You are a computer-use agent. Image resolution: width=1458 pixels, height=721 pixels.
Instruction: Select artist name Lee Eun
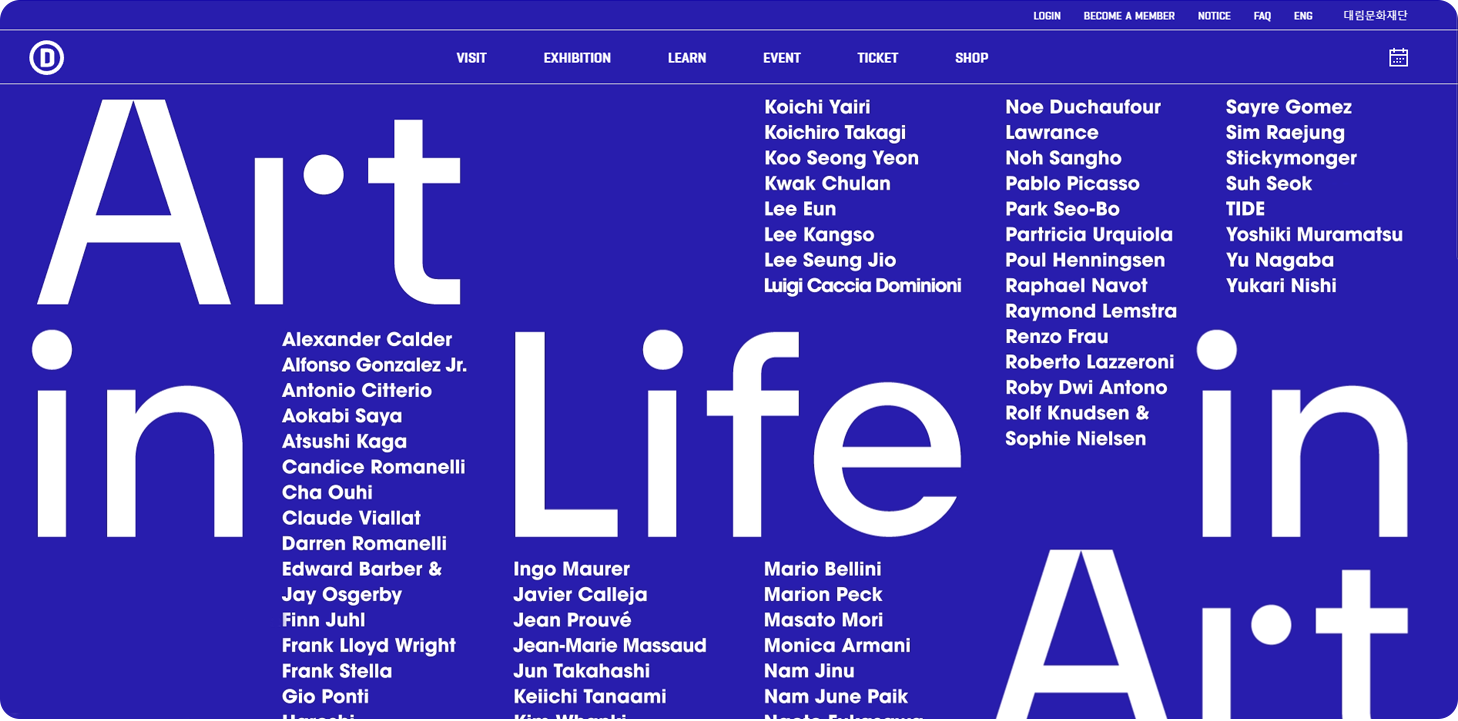[x=800, y=209]
